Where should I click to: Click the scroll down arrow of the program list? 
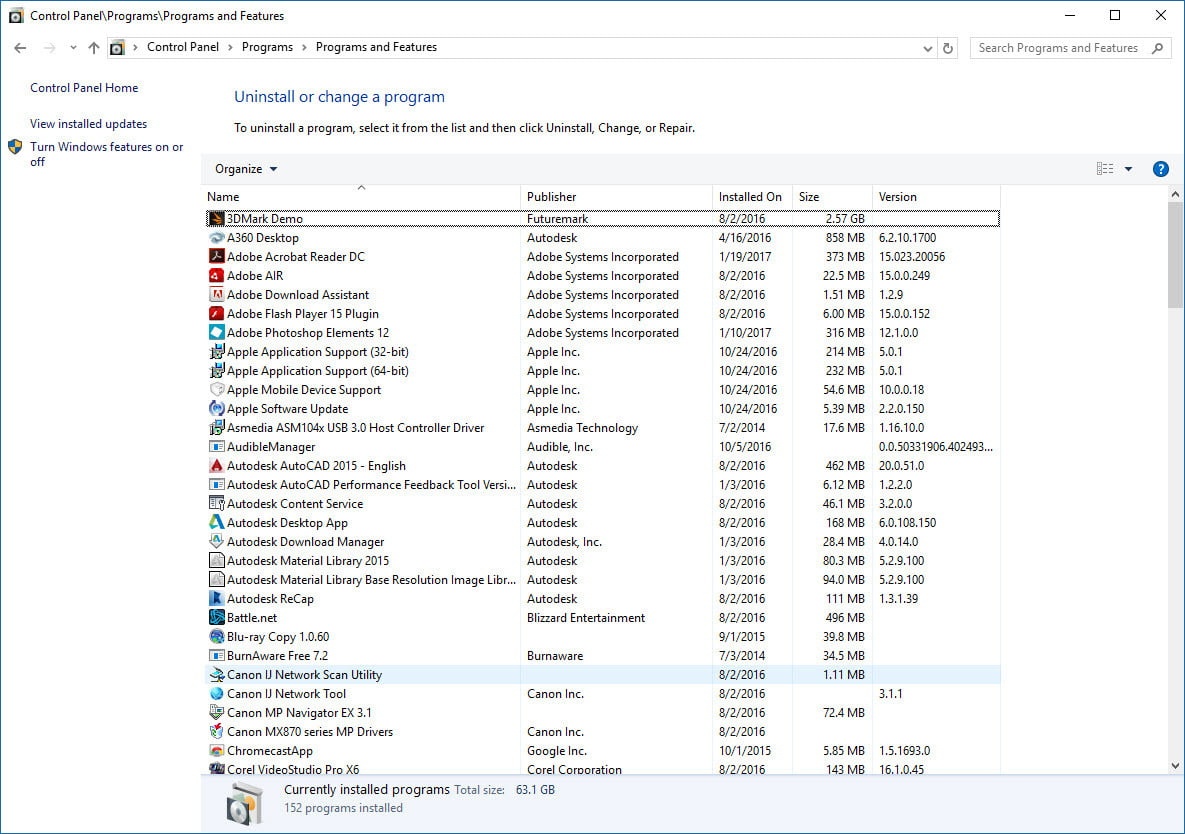tap(1175, 766)
